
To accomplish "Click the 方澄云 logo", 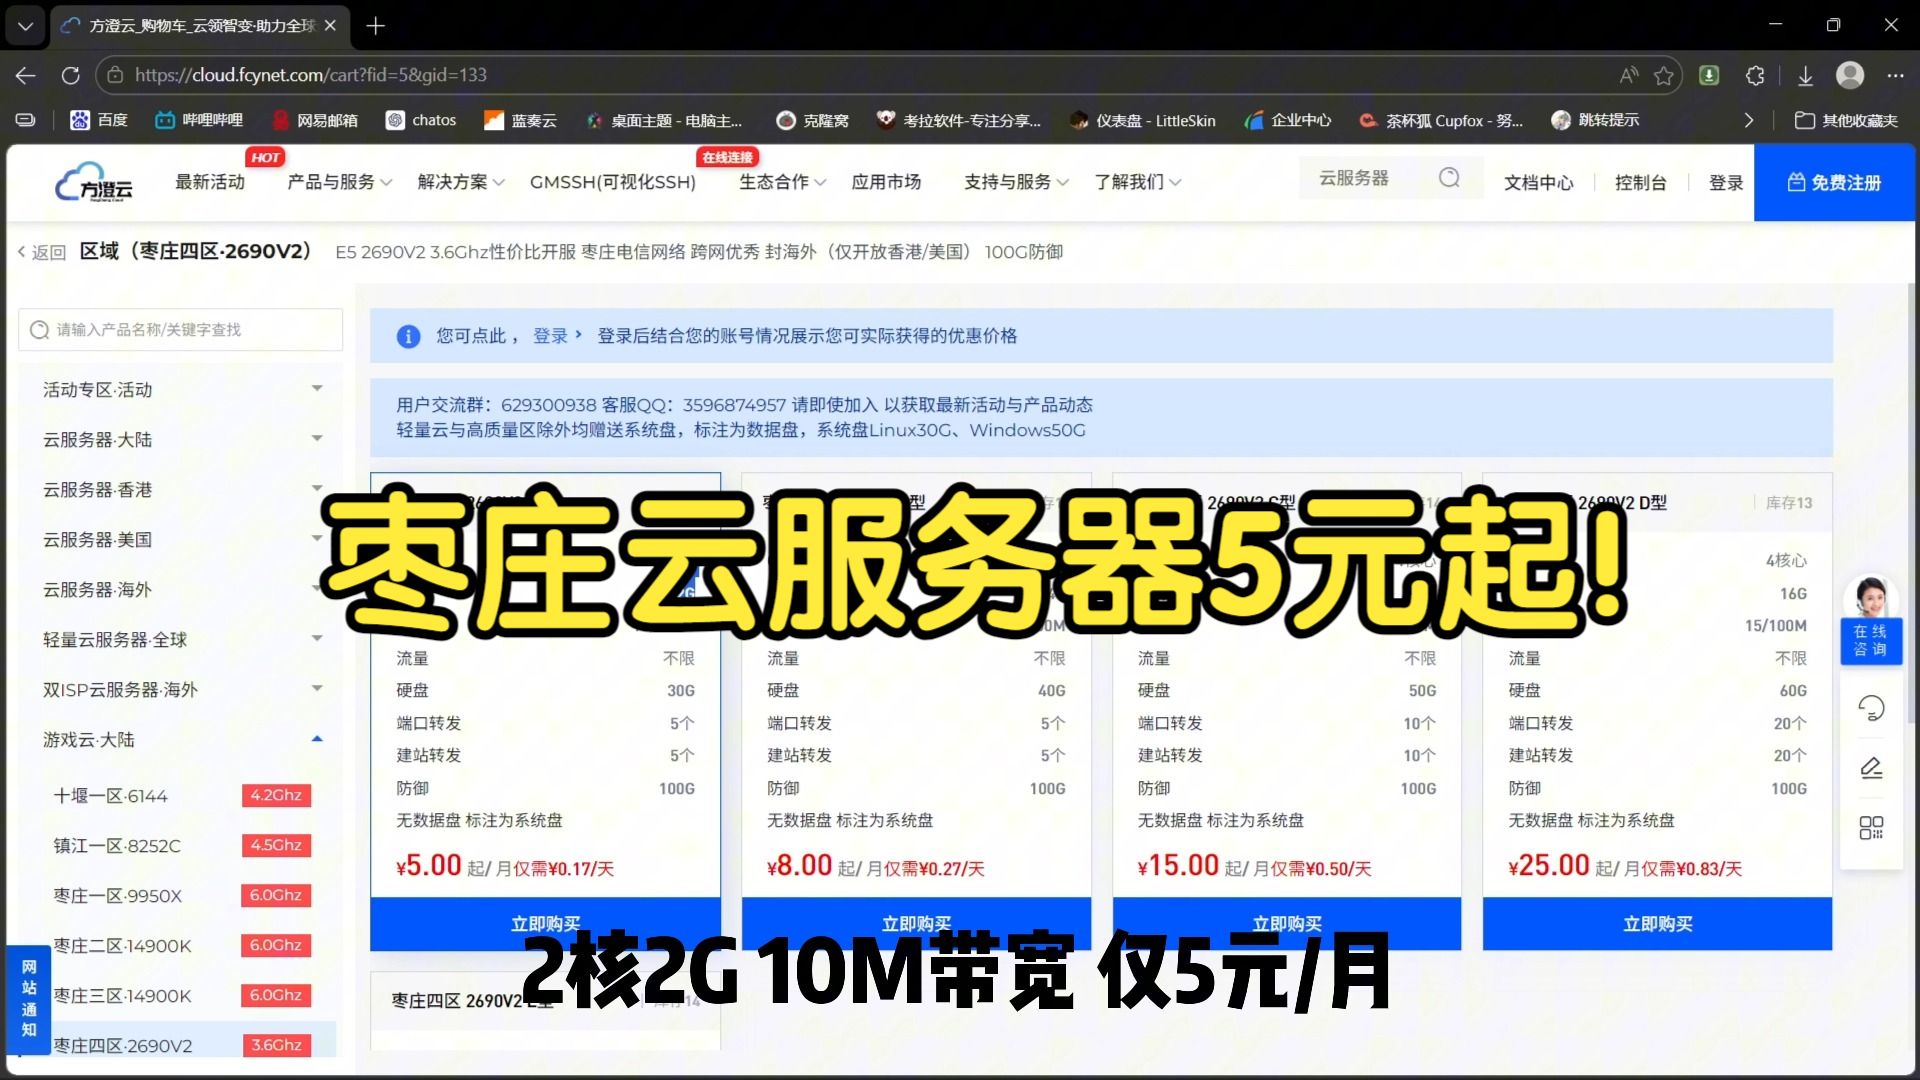I will (94, 182).
